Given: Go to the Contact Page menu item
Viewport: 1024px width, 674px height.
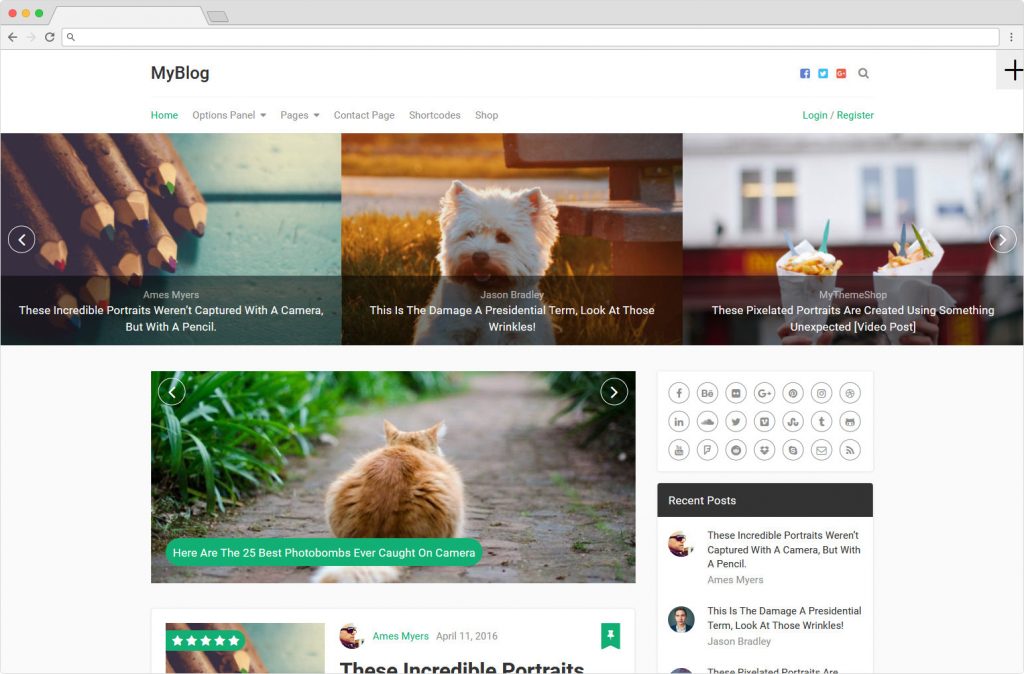Looking at the screenshot, I should [364, 115].
